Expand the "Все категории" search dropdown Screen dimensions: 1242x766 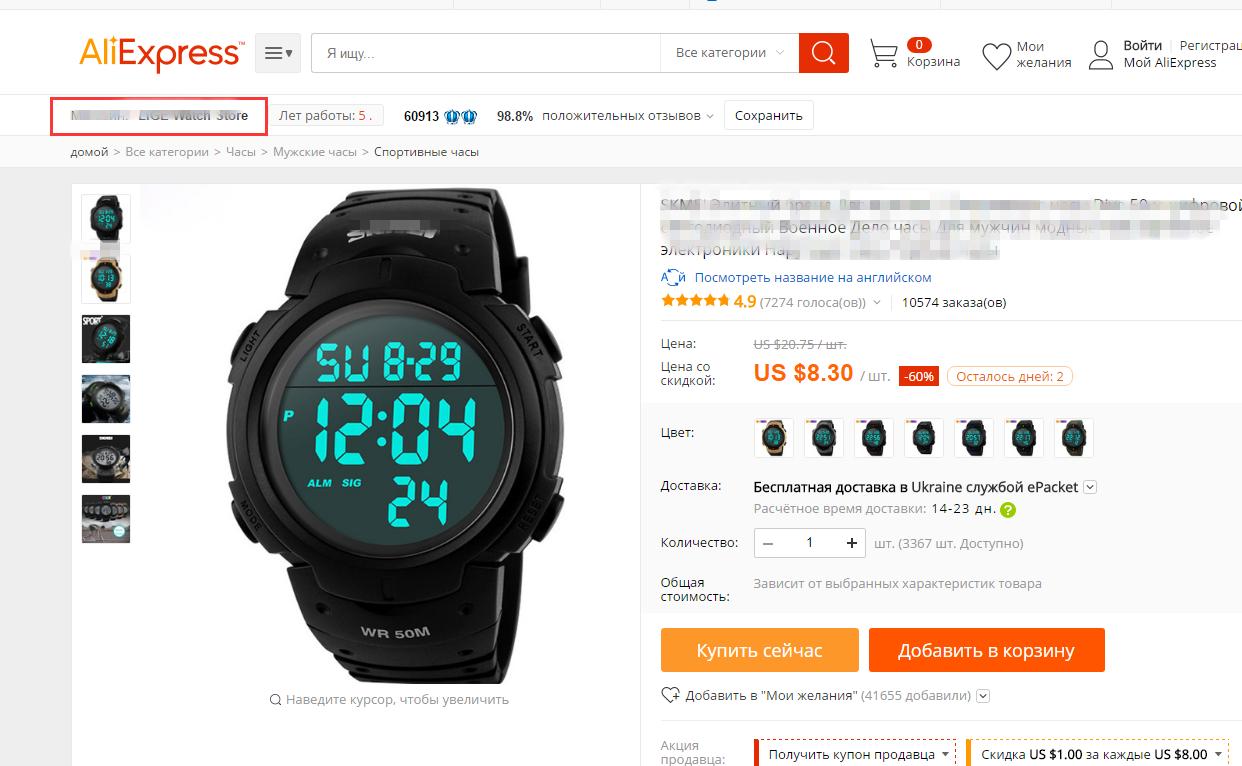tap(730, 53)
